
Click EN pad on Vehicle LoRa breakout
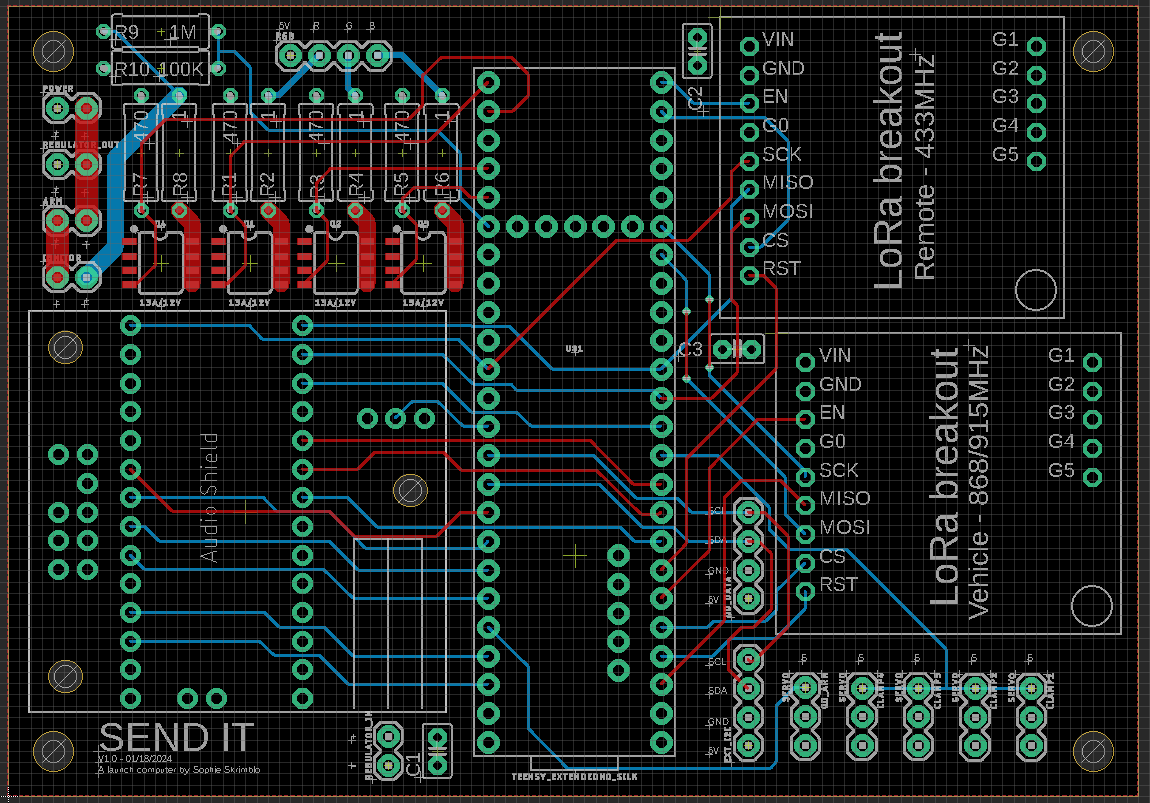coord(805,419)
